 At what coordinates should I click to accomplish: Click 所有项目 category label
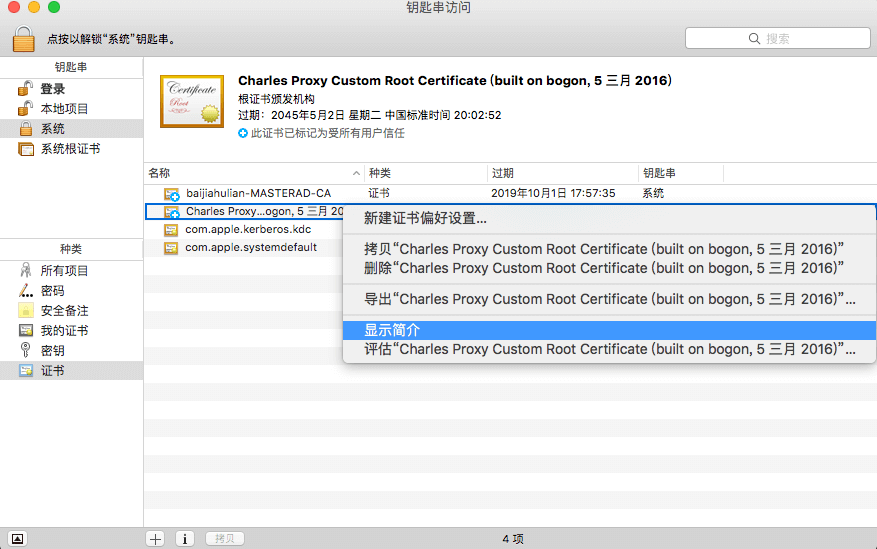[x=64, y=271]
